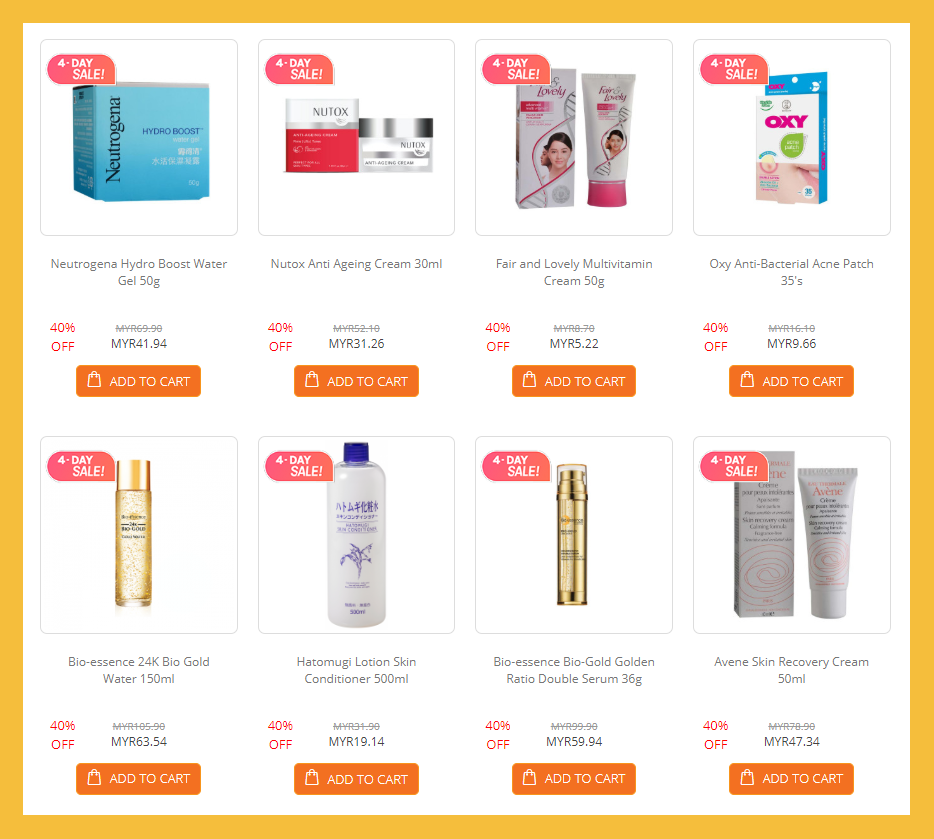Add Nutox Anti Ageing Cream to cart

click(x=356, y=380)
